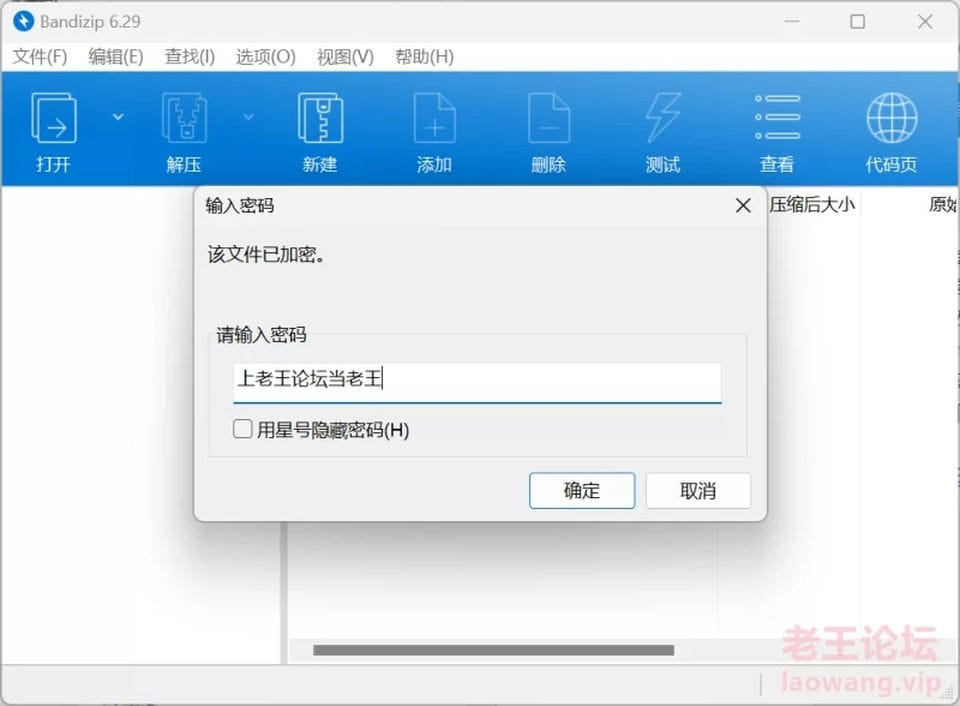Click the horizontal scrollbar thumb
960x706 pixels.
[x=493, y=650]
